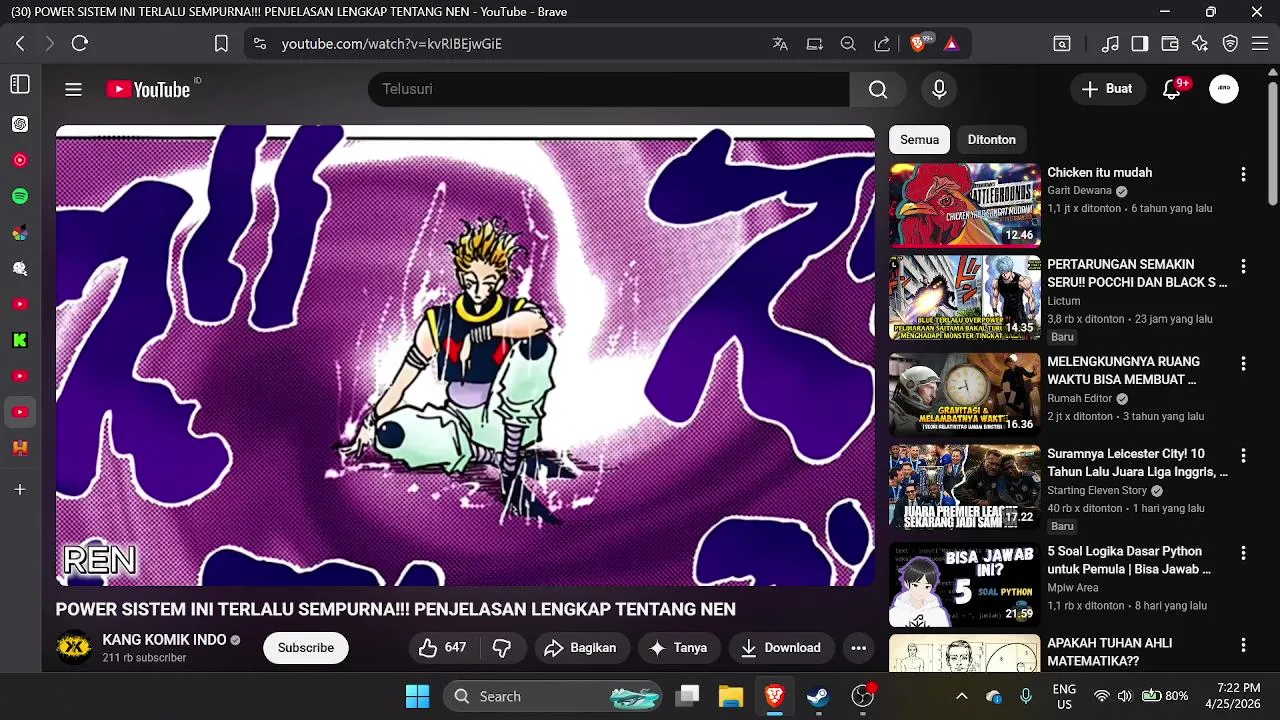Open ChatGPT from Brave sidebar
1280x720 pixels.
pyautogui.click(x=20, y=124)
